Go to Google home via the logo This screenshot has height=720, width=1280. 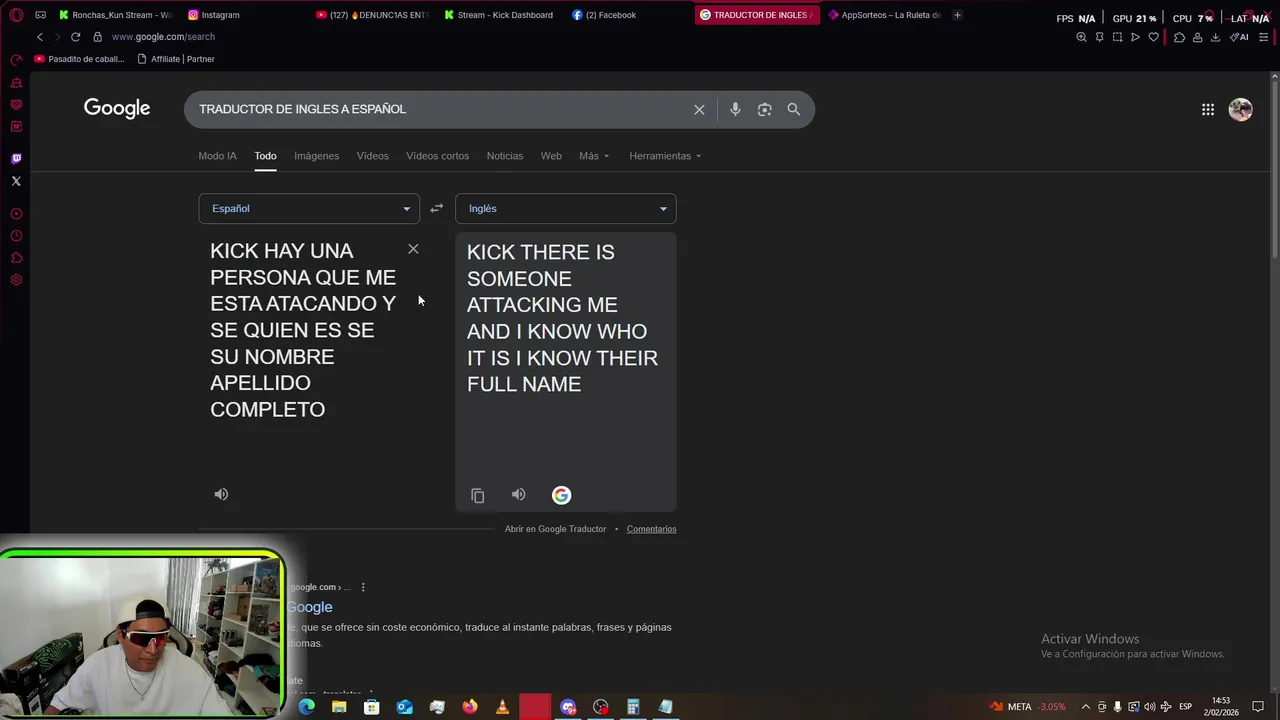117,109
